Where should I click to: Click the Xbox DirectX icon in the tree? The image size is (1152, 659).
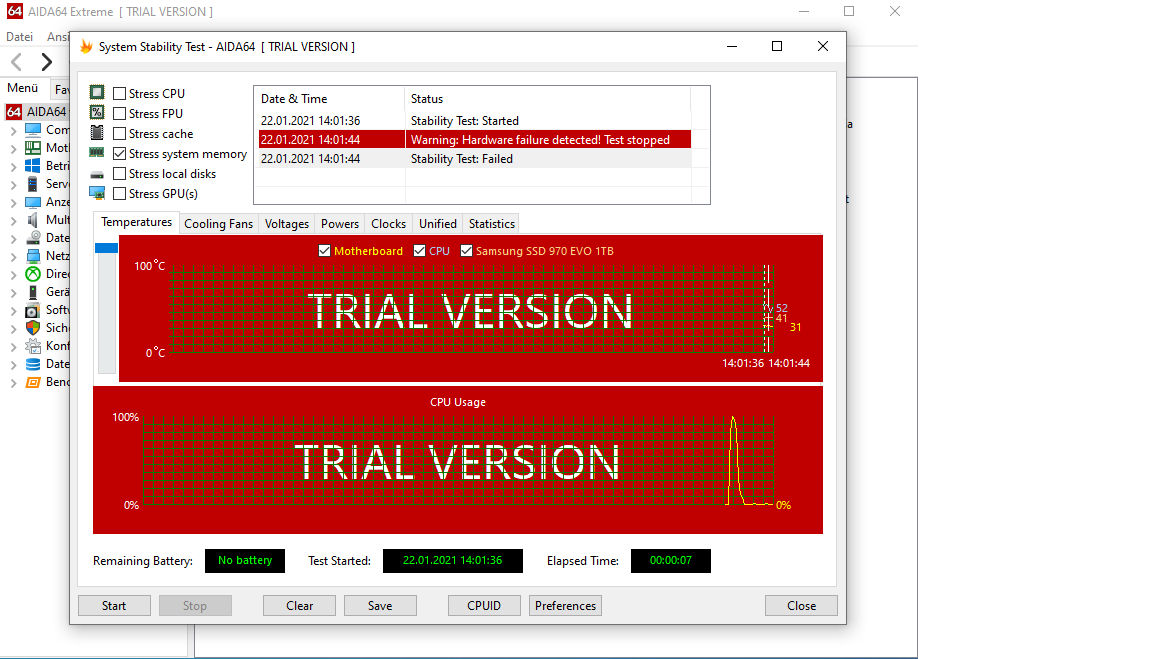(33, 274)
